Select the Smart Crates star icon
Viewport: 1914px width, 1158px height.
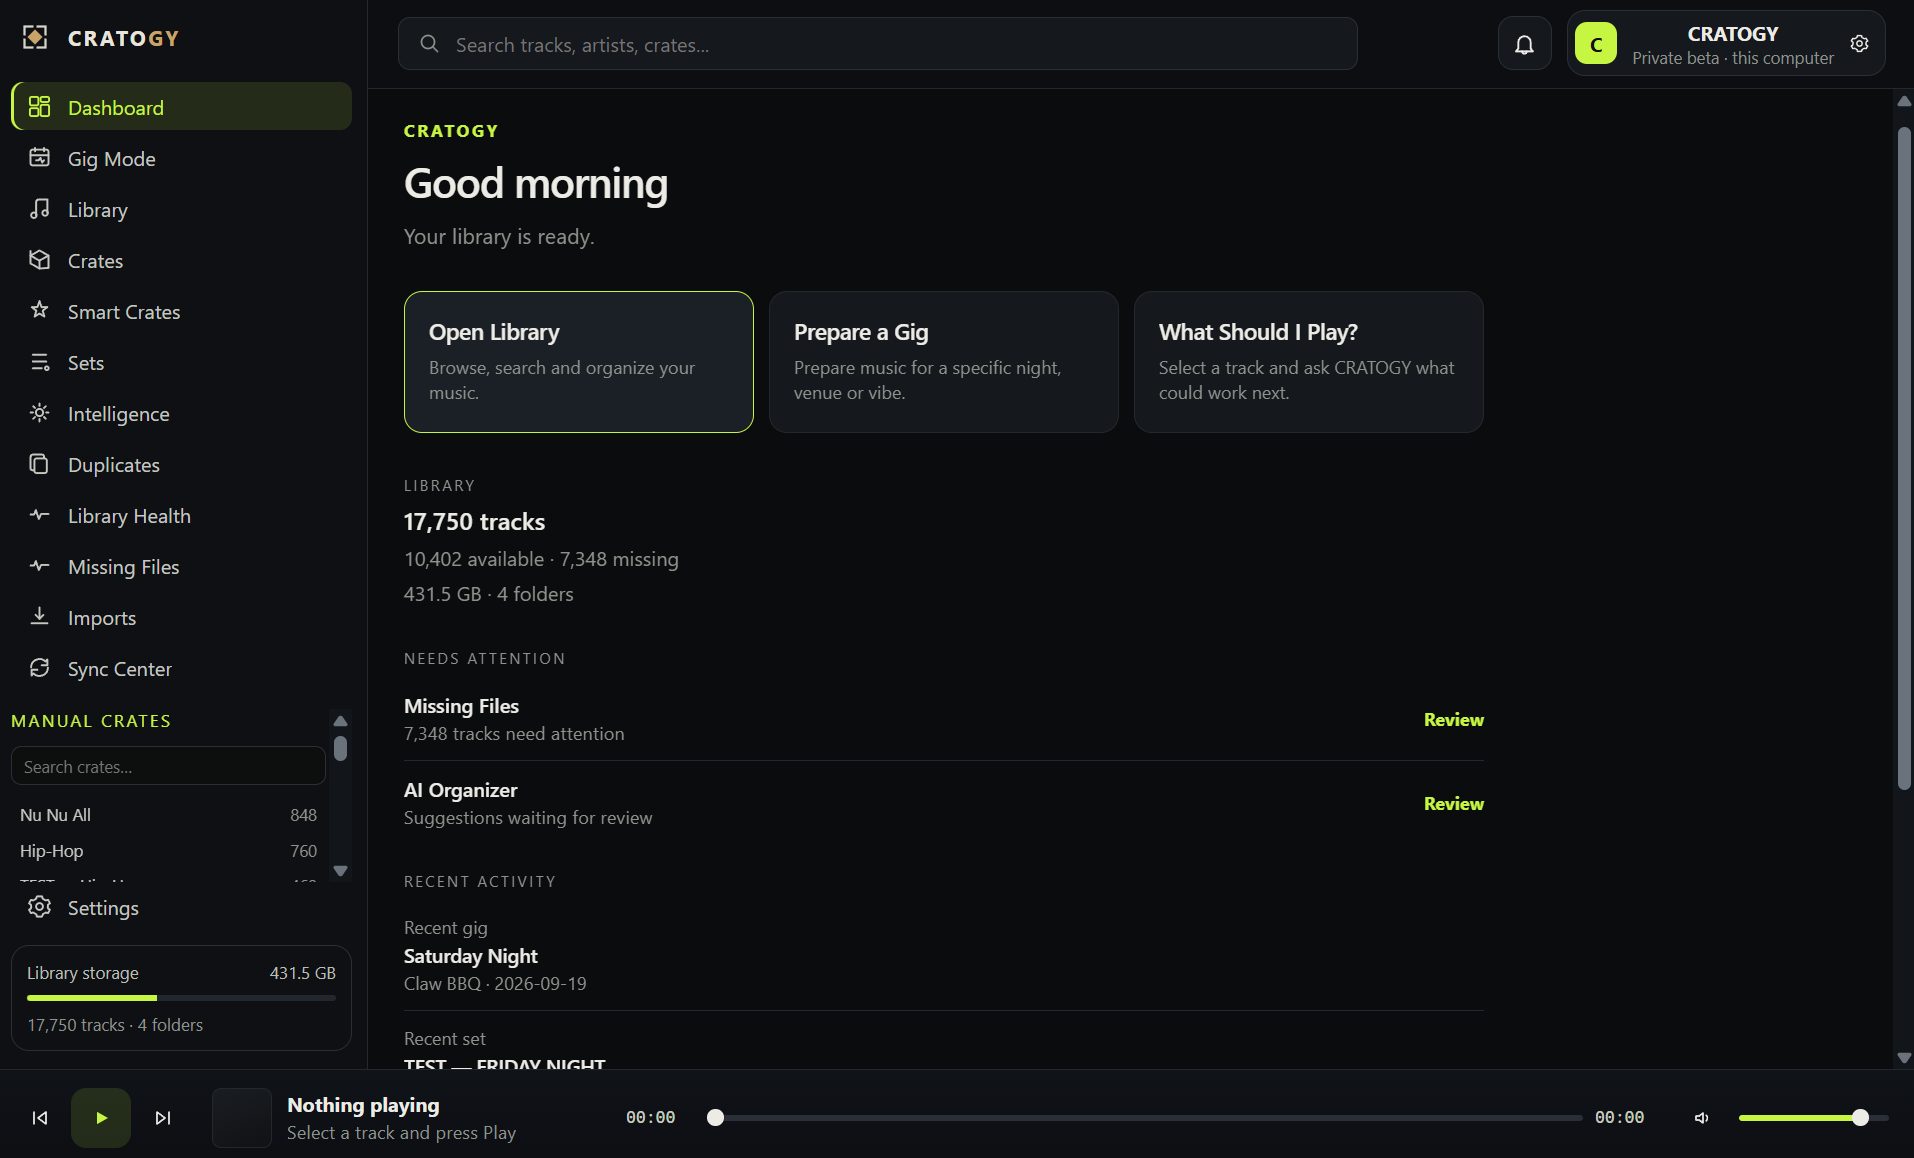point(39,311)
